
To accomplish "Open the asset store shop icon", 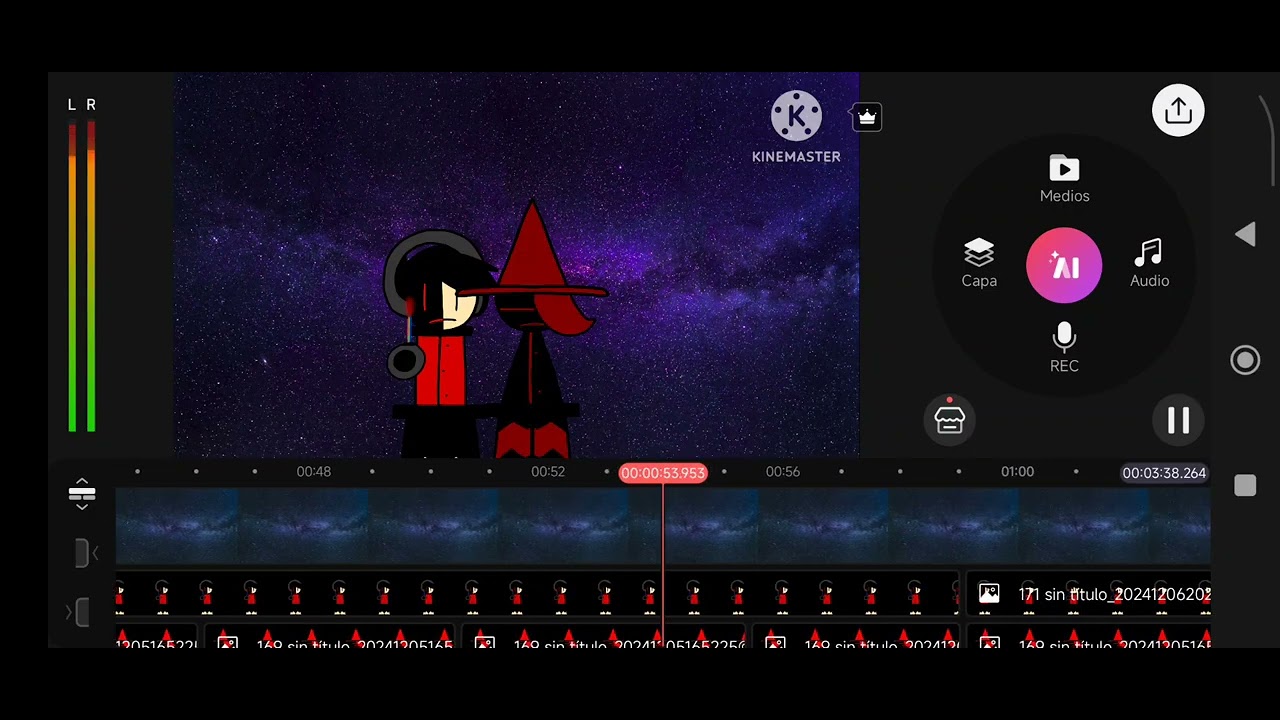I will [x=949, y=419].
